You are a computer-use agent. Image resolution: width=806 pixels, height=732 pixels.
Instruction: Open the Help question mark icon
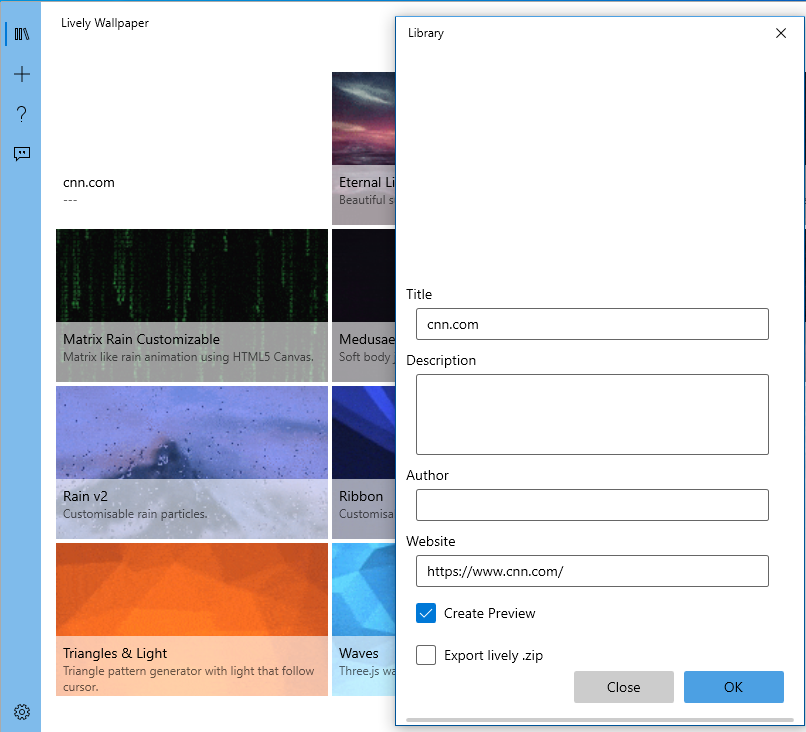click(21, 114)
